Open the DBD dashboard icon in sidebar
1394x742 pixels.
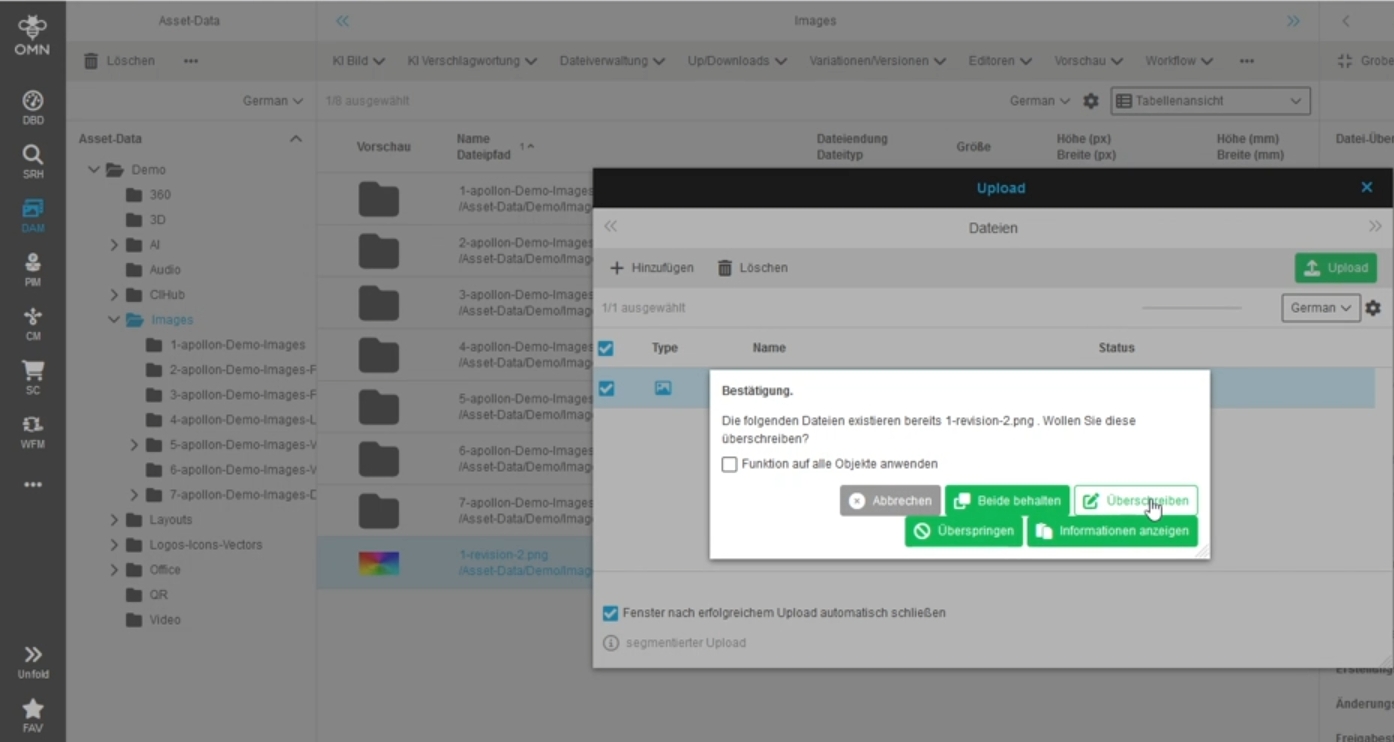(33, 106)
